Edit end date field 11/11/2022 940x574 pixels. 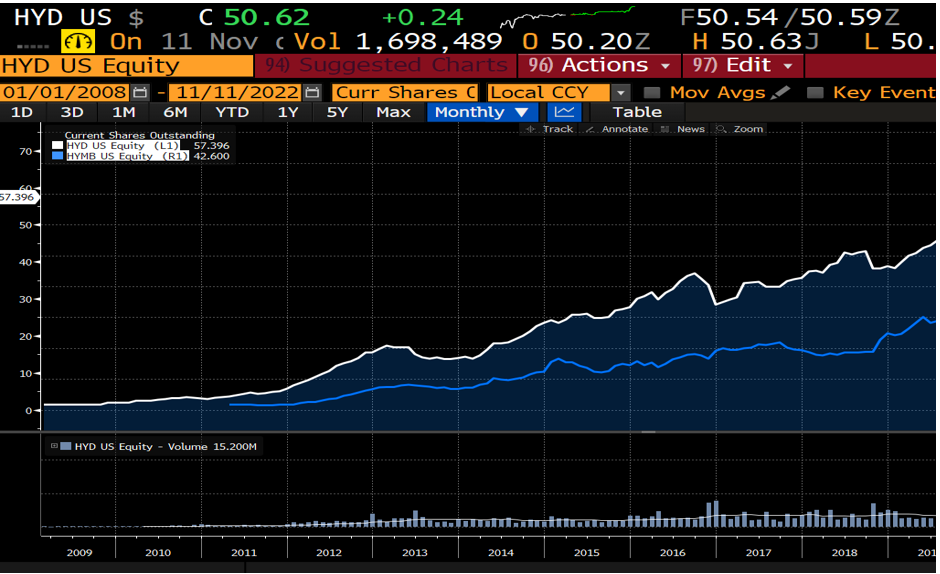tap(236, 92)
